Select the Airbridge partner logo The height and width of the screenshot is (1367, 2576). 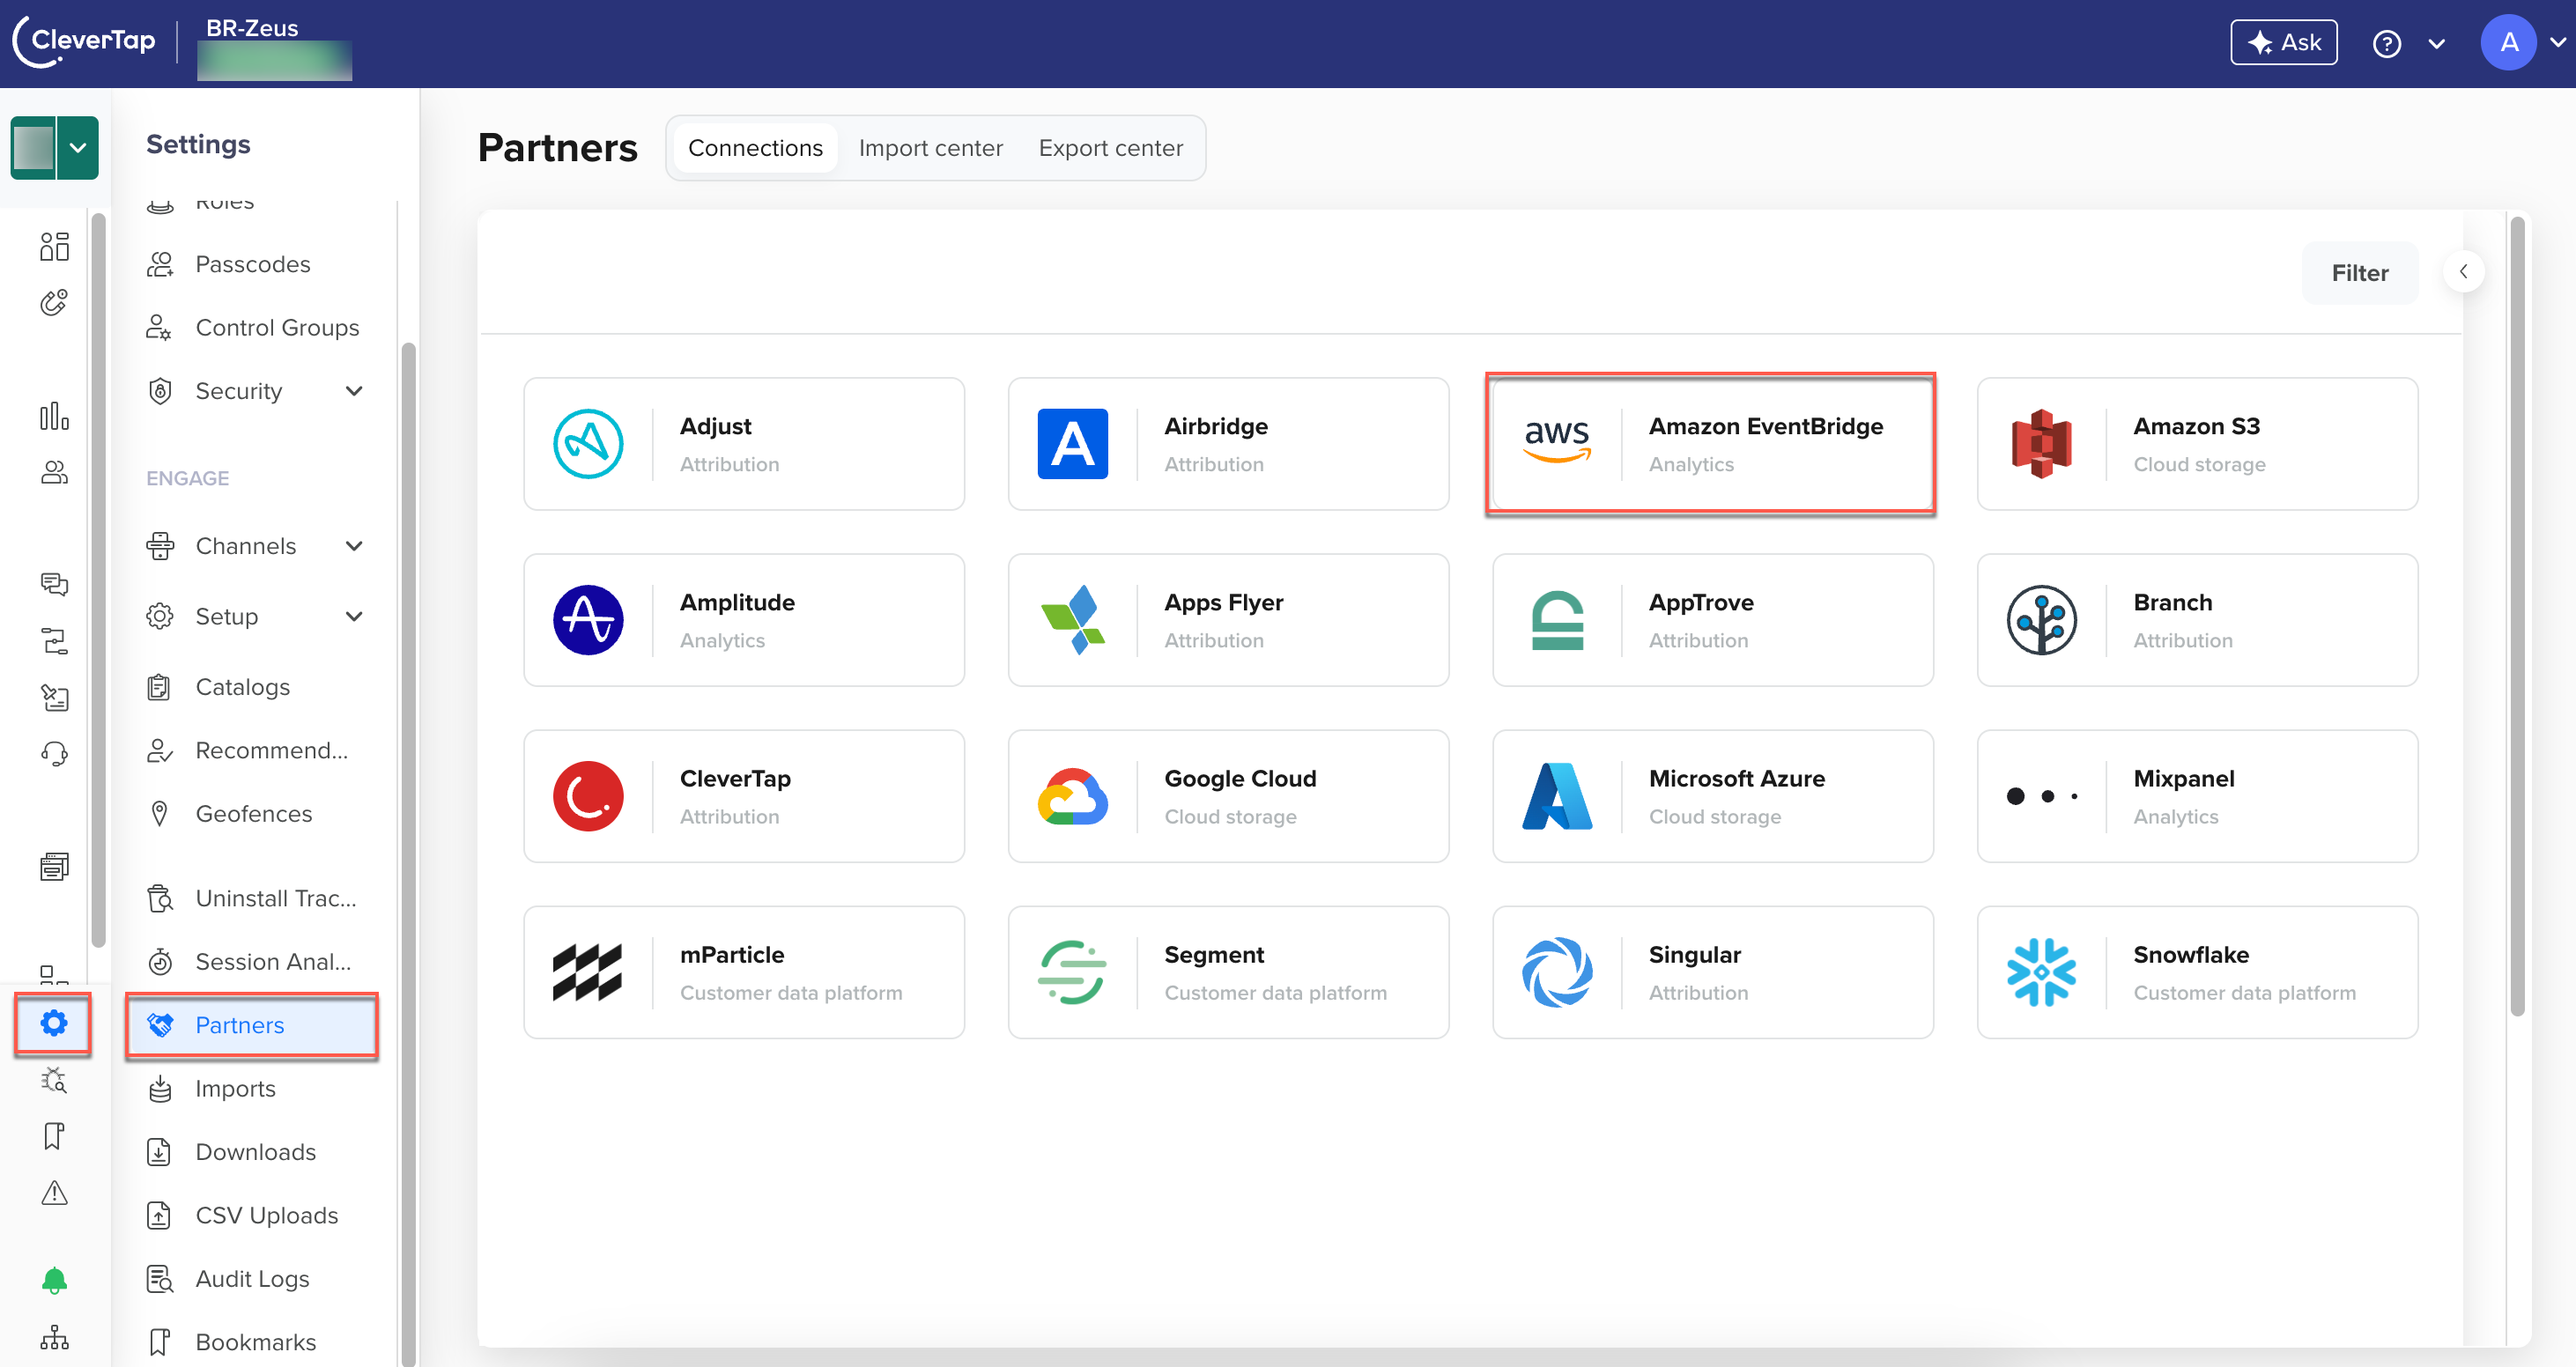(1072, 444)
